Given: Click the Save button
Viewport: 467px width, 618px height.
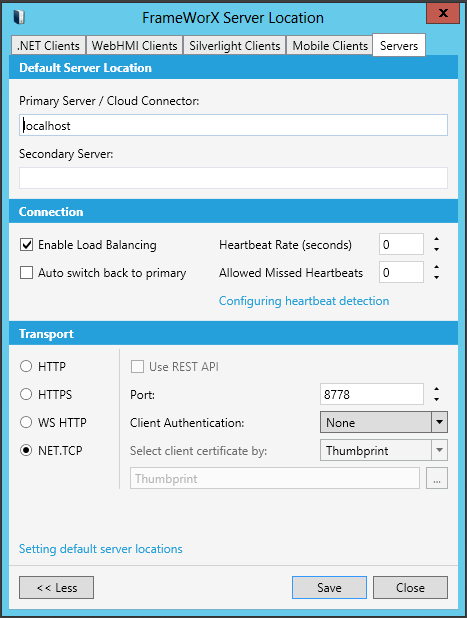Looking at the screenshot, I should 329,588.
